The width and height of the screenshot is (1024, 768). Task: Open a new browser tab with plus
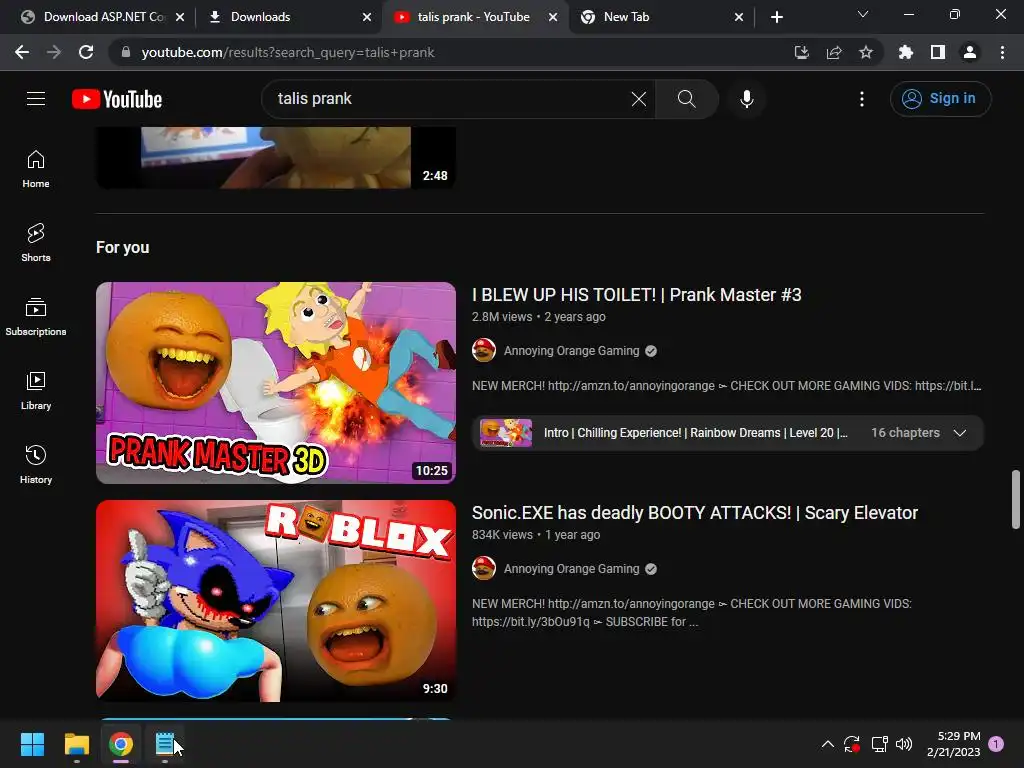coord(776,17)
